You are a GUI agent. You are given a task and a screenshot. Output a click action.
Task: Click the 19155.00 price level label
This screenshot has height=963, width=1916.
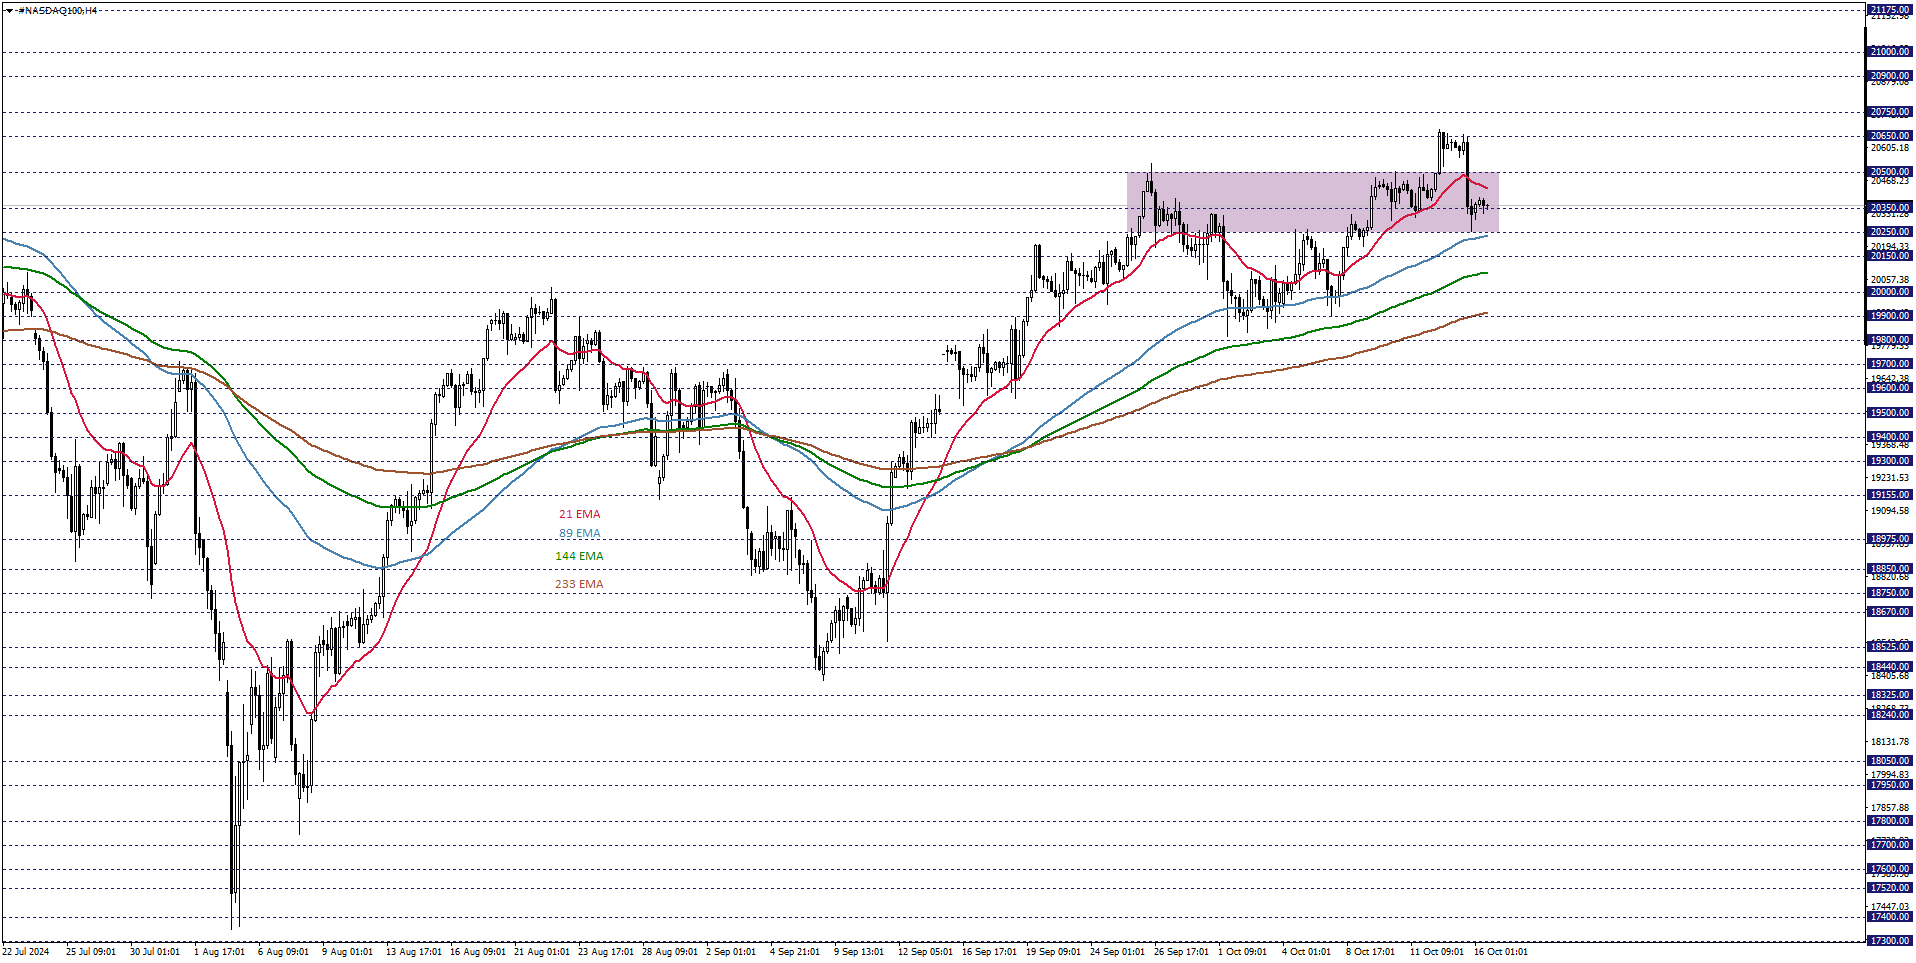click(x=1890, y=495)
